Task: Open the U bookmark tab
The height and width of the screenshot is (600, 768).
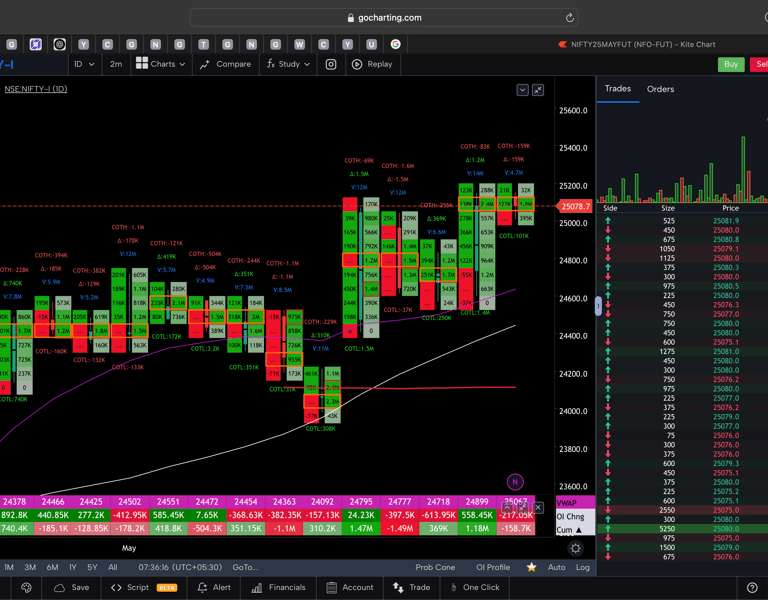Action: coord(371,45)
